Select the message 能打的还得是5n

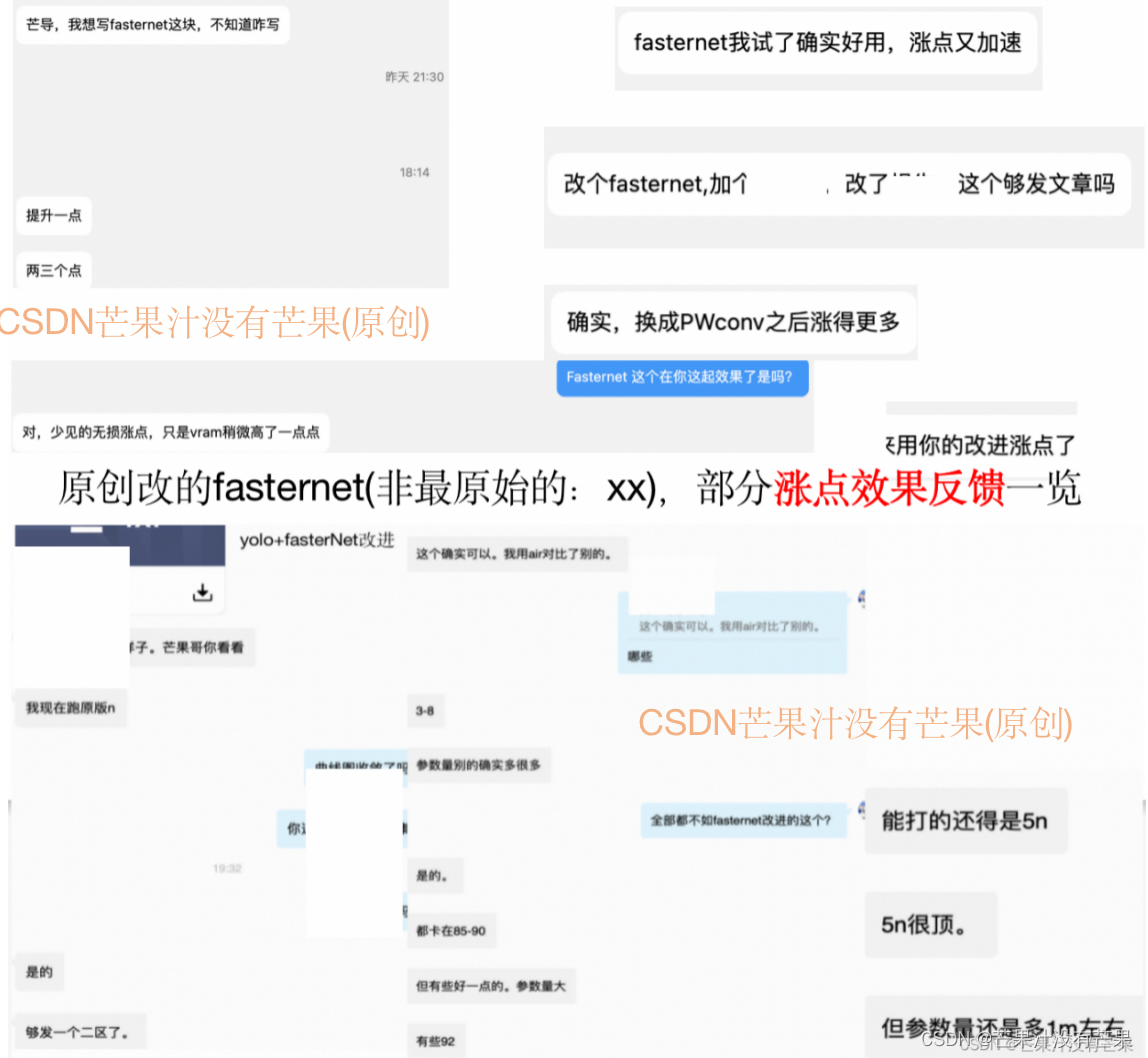[x=966, y=820]
